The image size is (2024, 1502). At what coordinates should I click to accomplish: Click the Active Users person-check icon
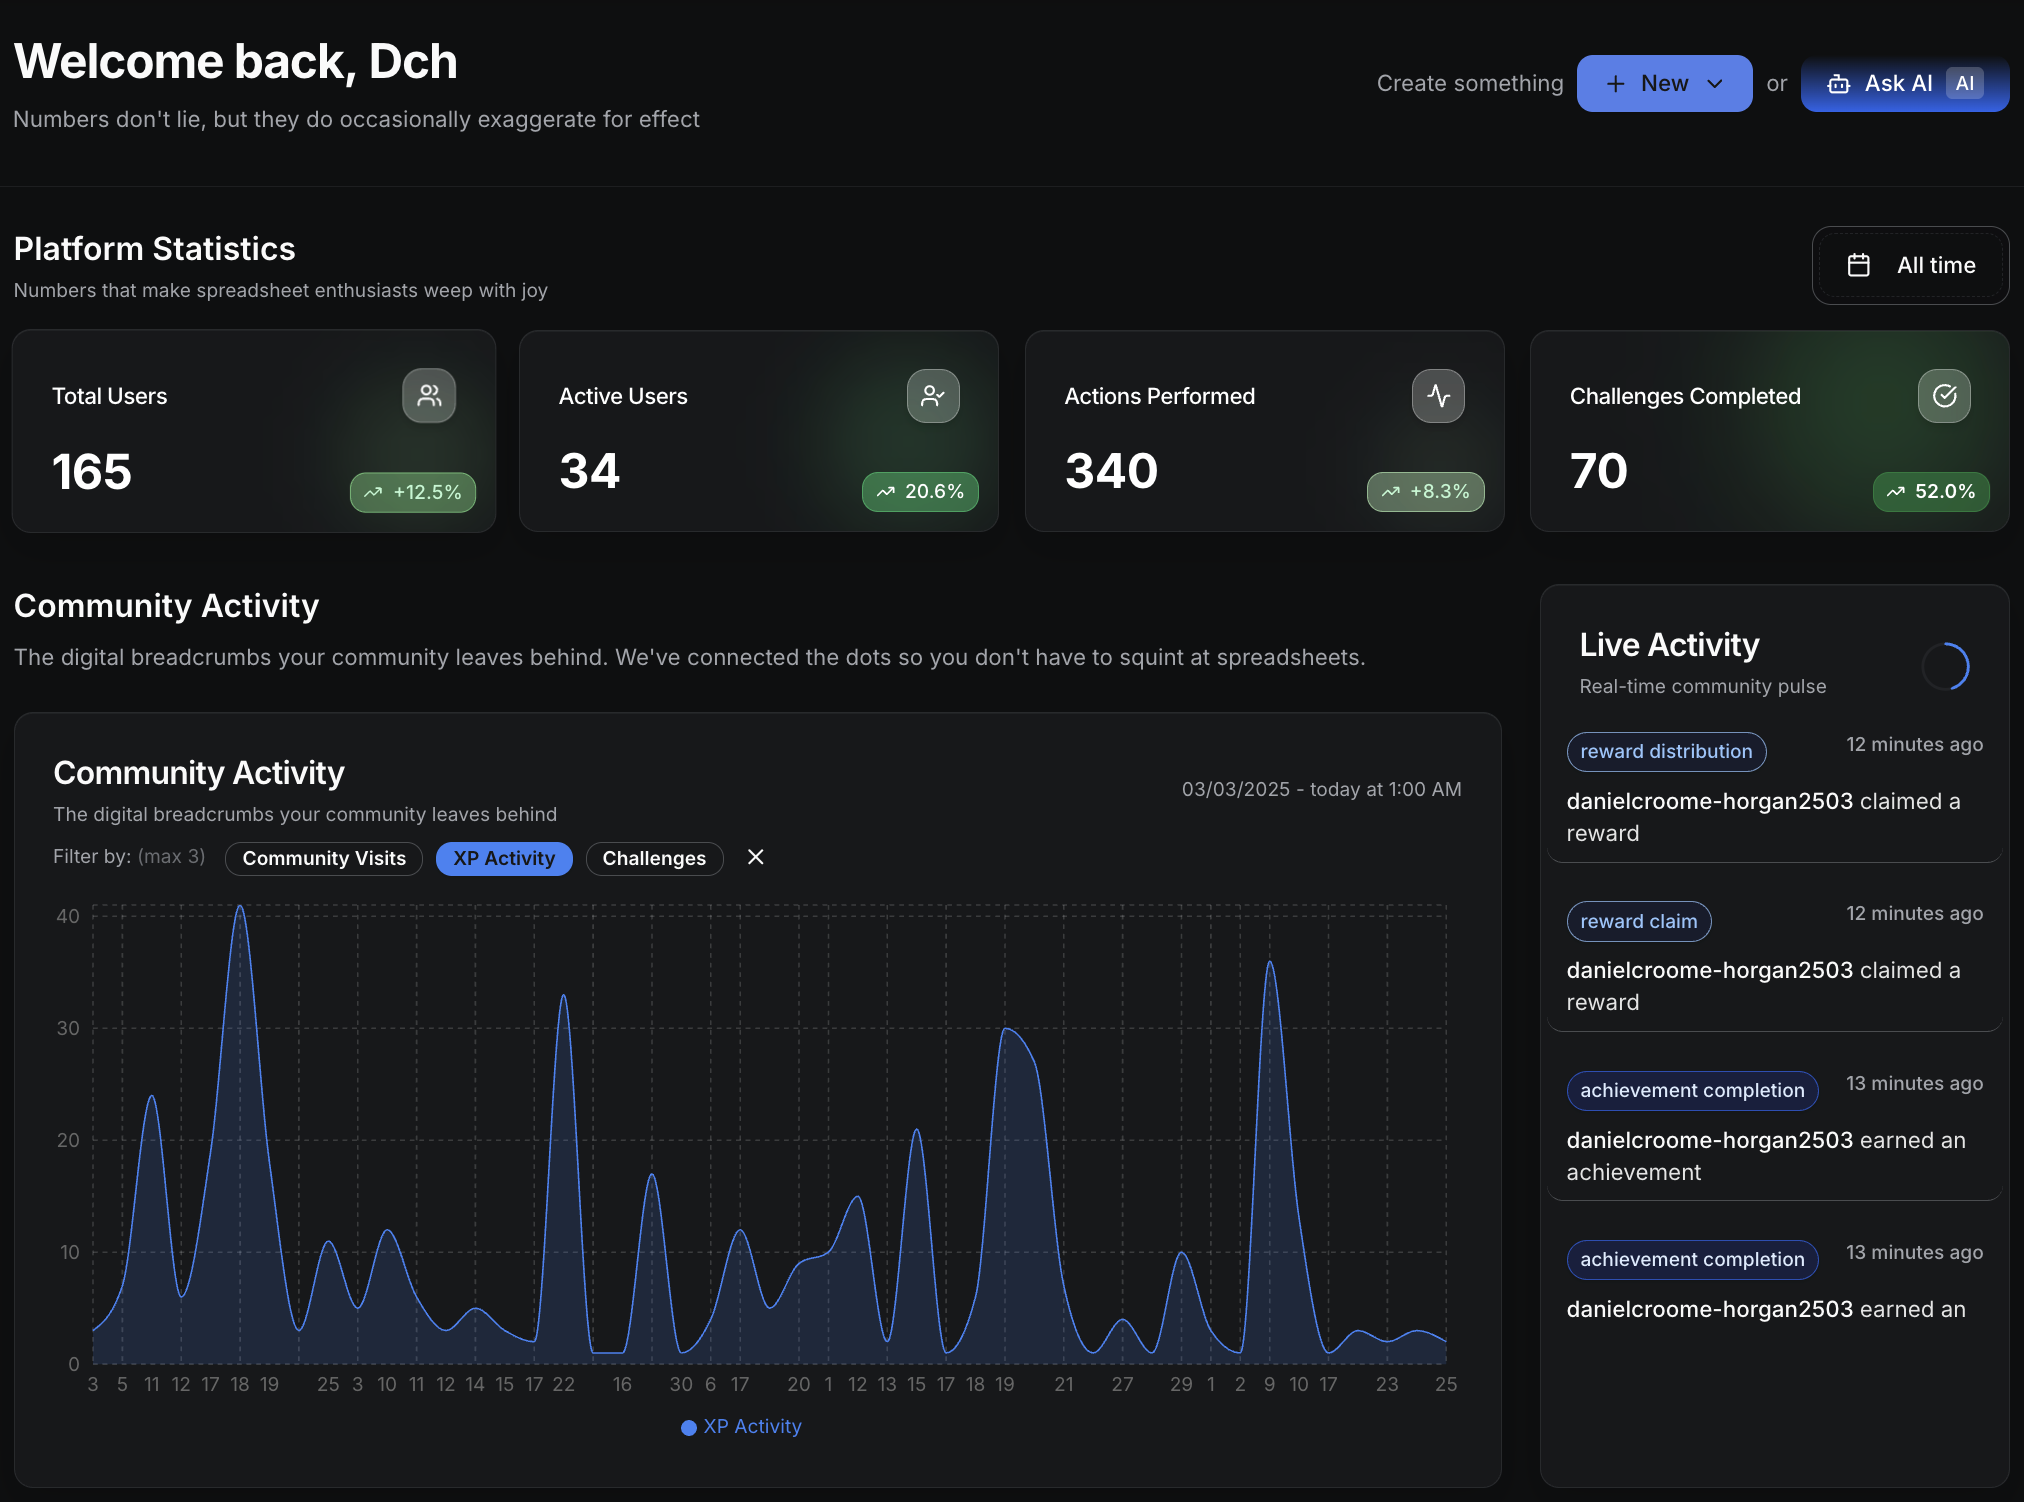pos(933,396)
